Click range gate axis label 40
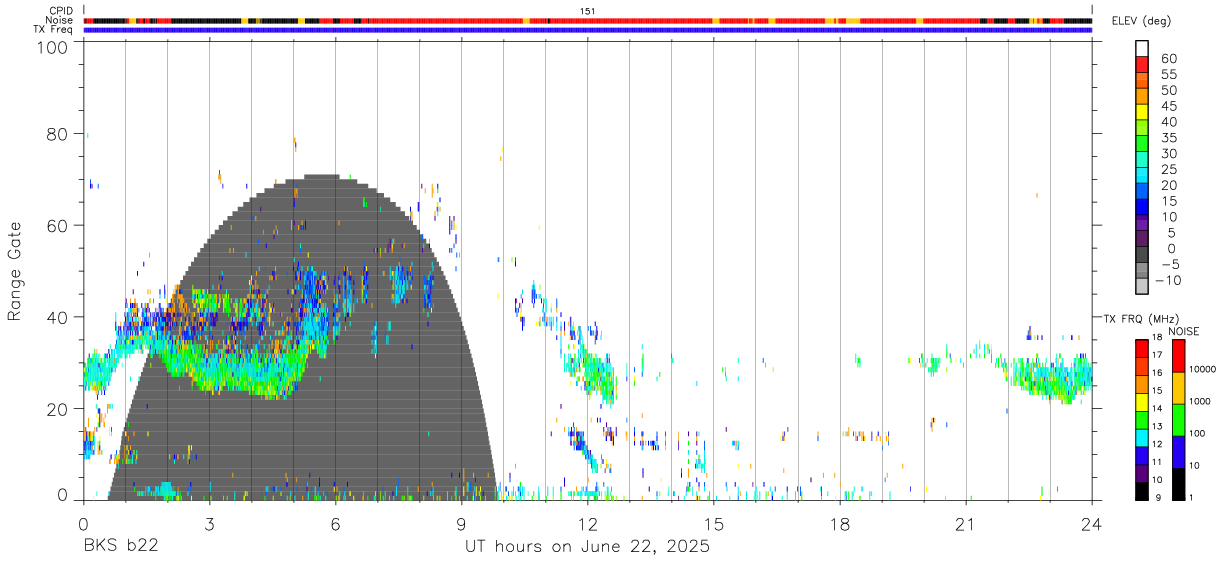This screenshot has width=1228, height=567. pos(58,317)
